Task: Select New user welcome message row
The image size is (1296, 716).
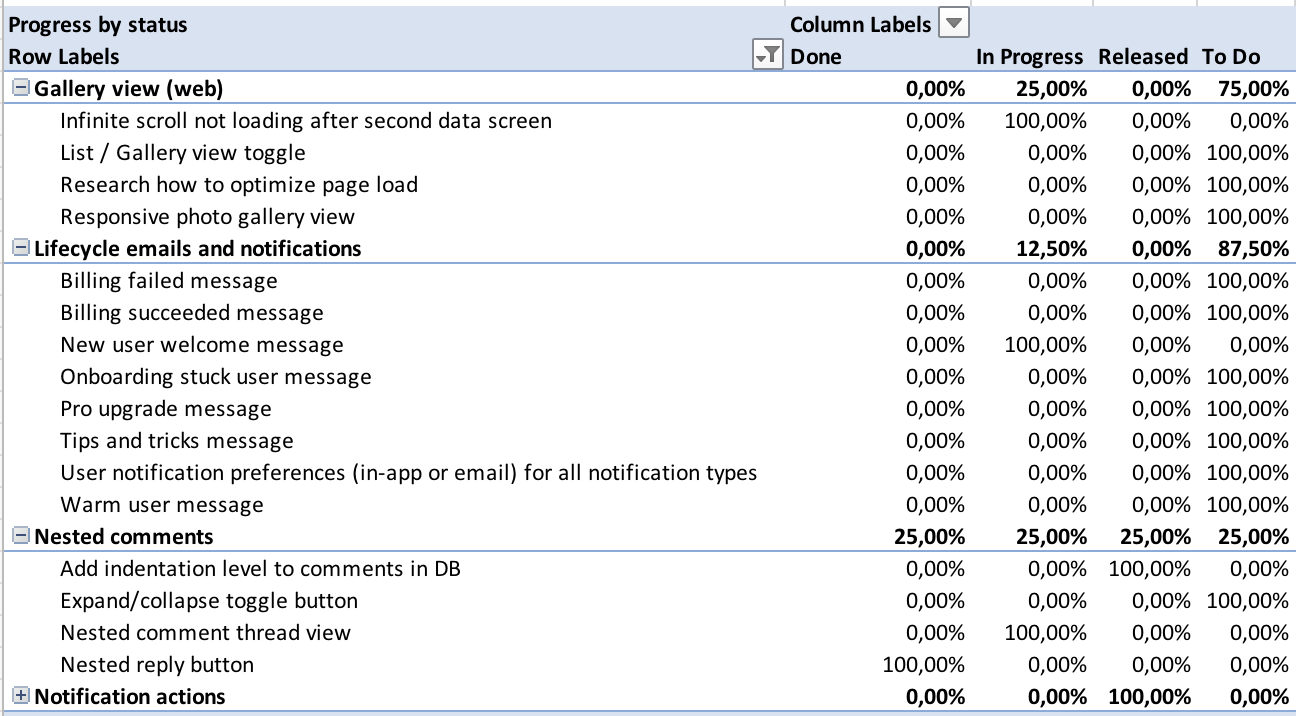Action: pyautogui.click(x=202, y=345)
